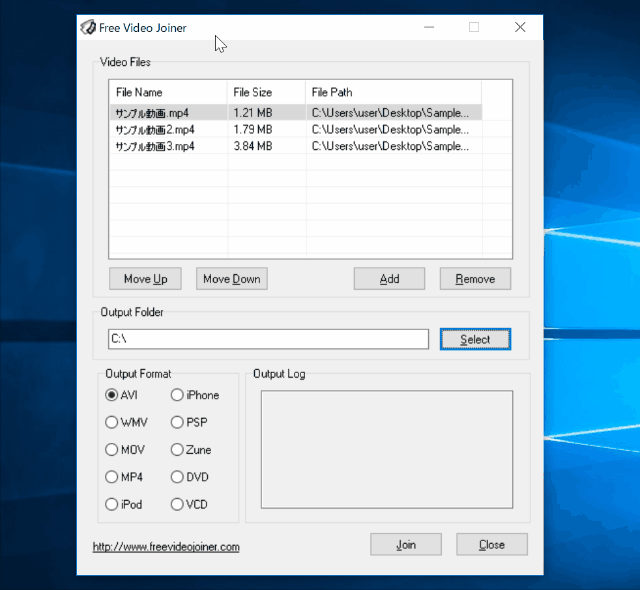Add a video file with Add button
This screenshot has height=590, width=640.
(389, 279)
